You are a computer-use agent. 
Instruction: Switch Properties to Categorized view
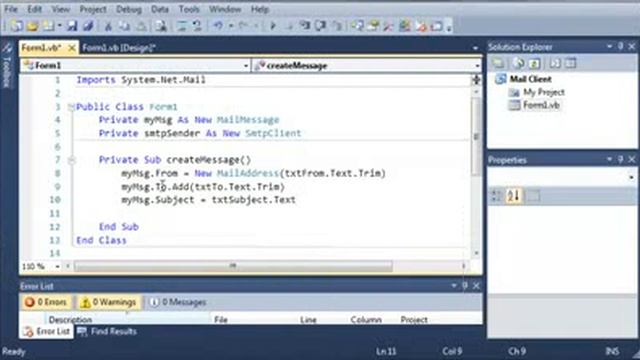[x=496, y=196]
